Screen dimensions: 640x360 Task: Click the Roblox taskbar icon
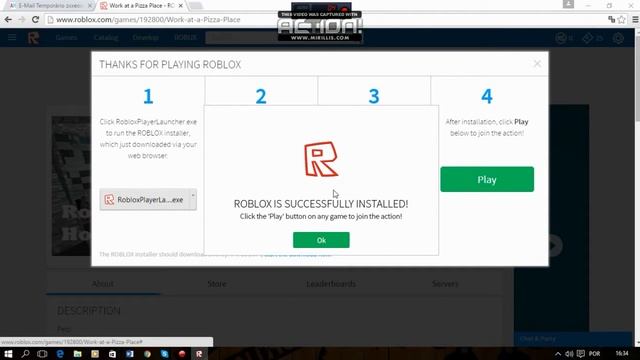point(199,353)
